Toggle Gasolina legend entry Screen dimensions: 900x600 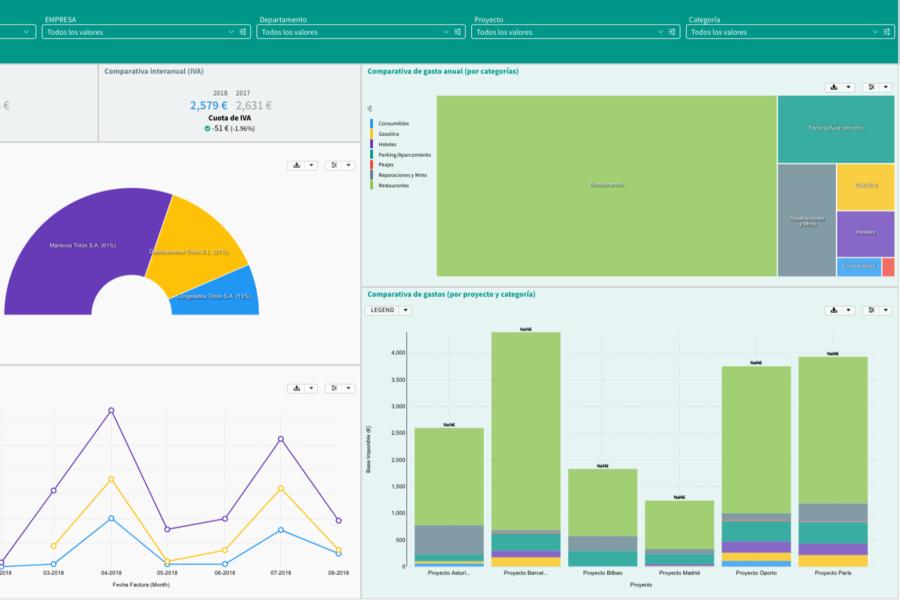[385, 134]
